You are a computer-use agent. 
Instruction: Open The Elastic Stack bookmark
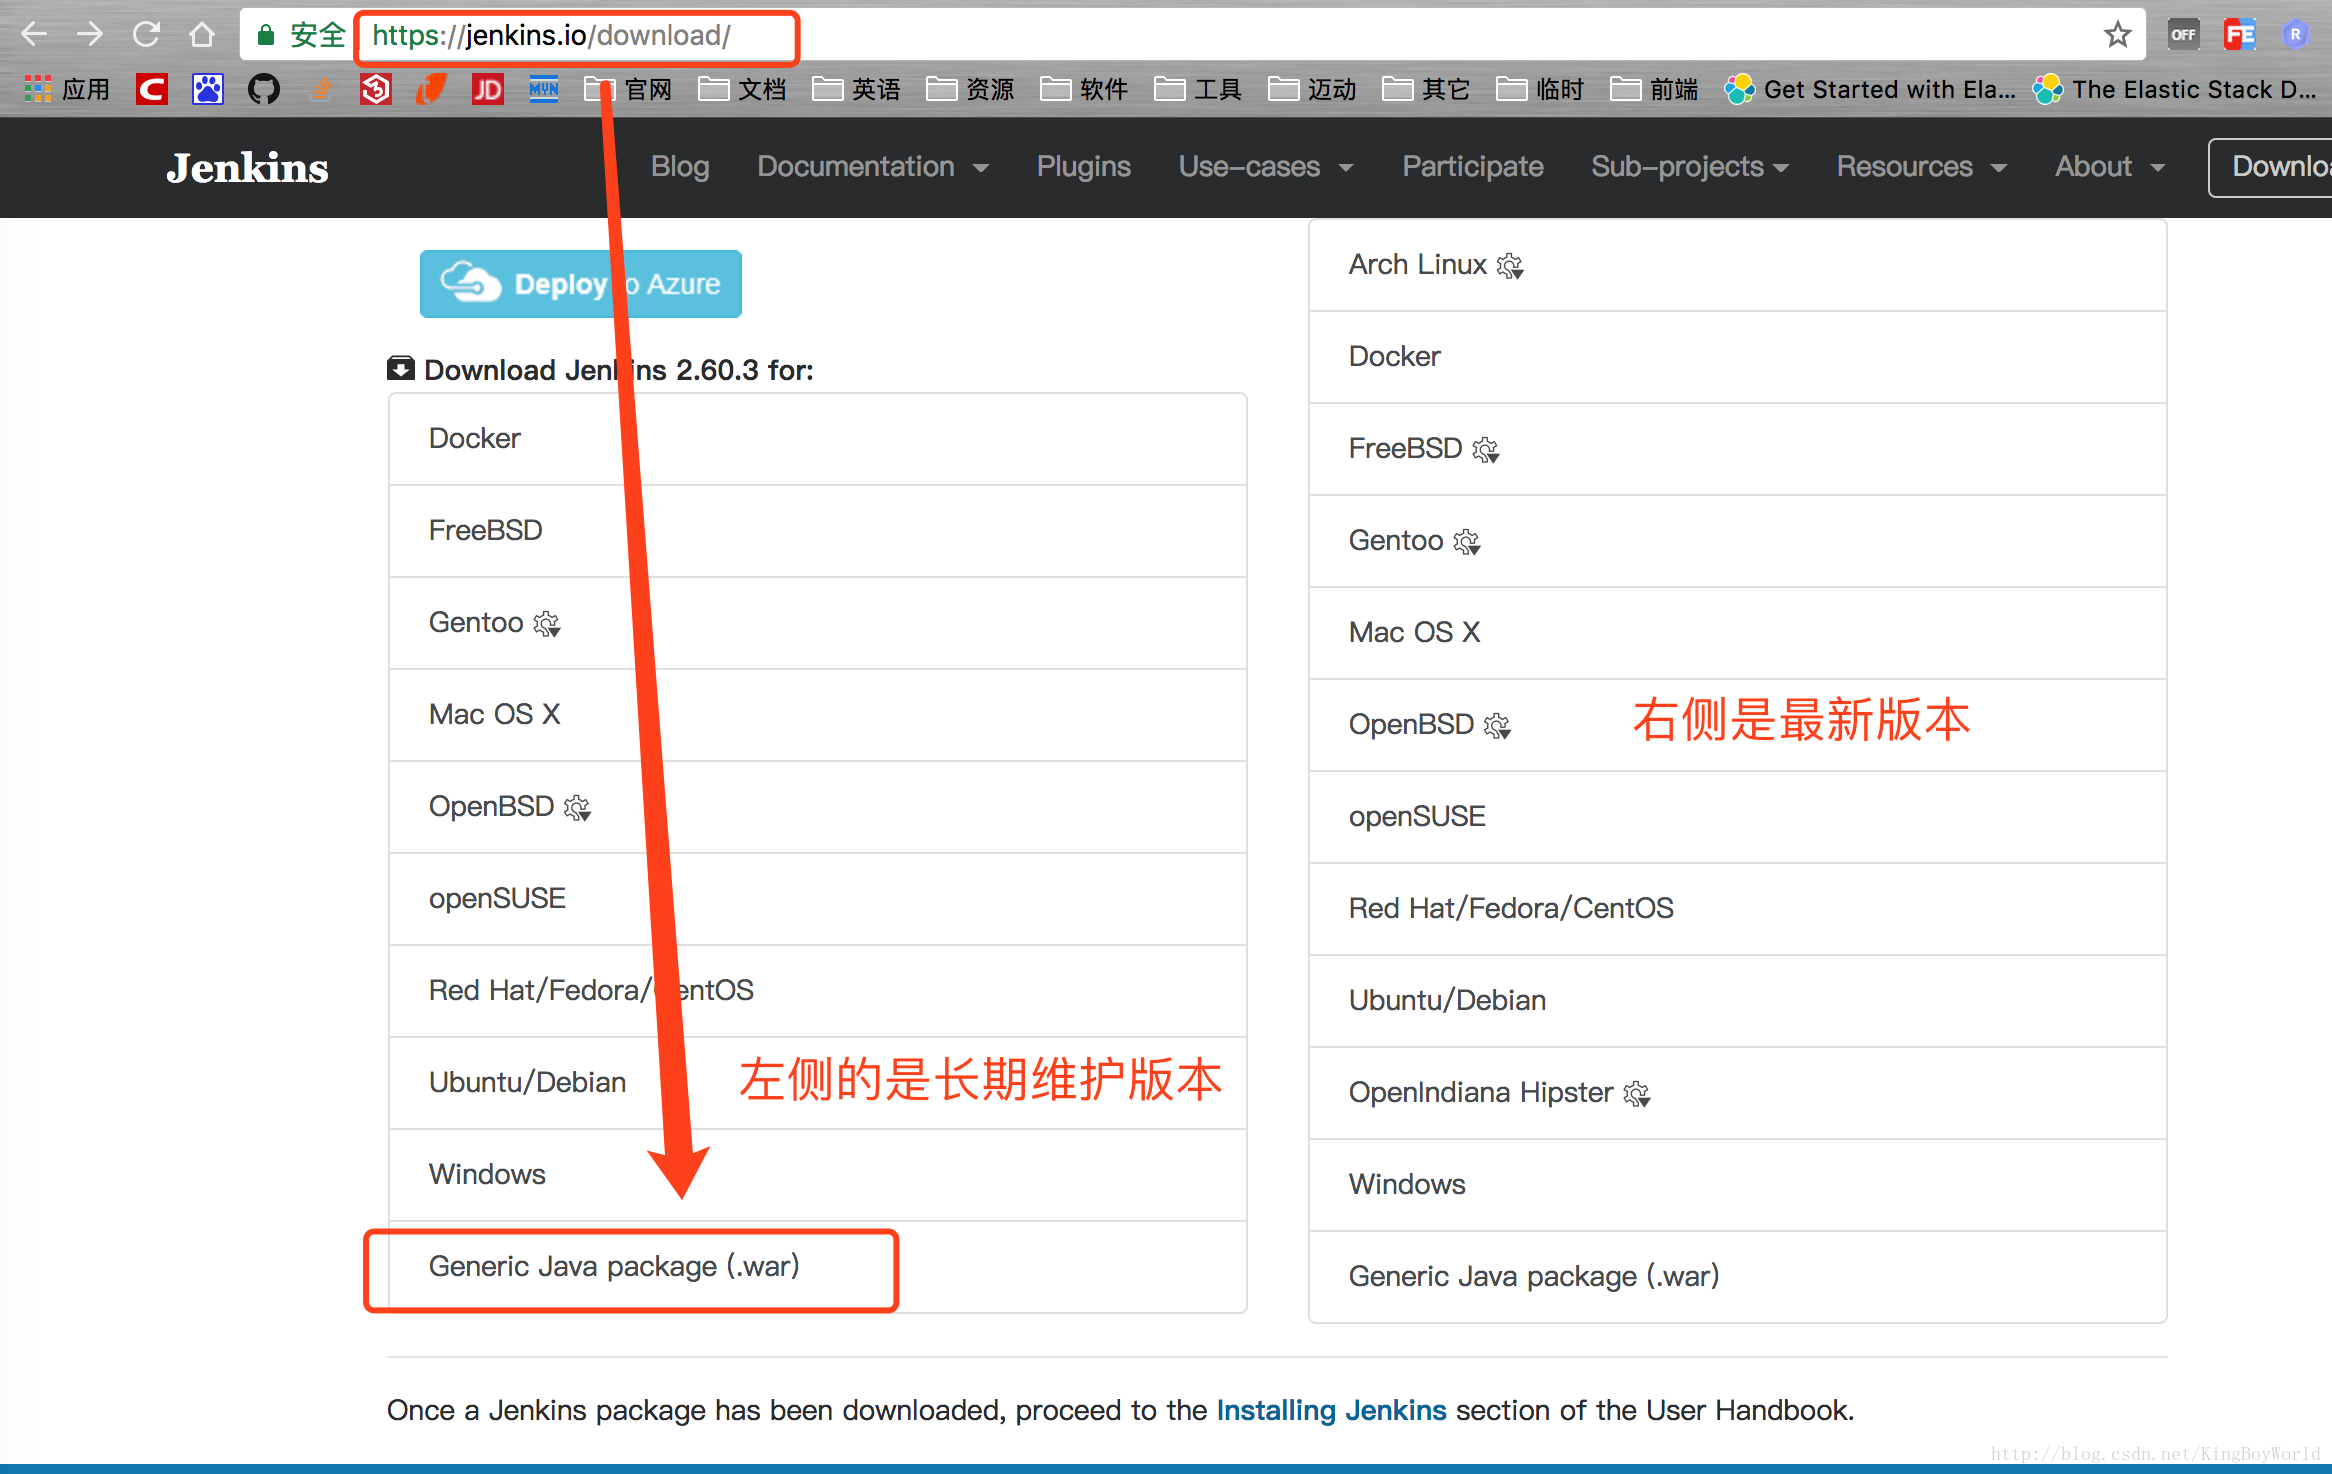(2175, 90)
